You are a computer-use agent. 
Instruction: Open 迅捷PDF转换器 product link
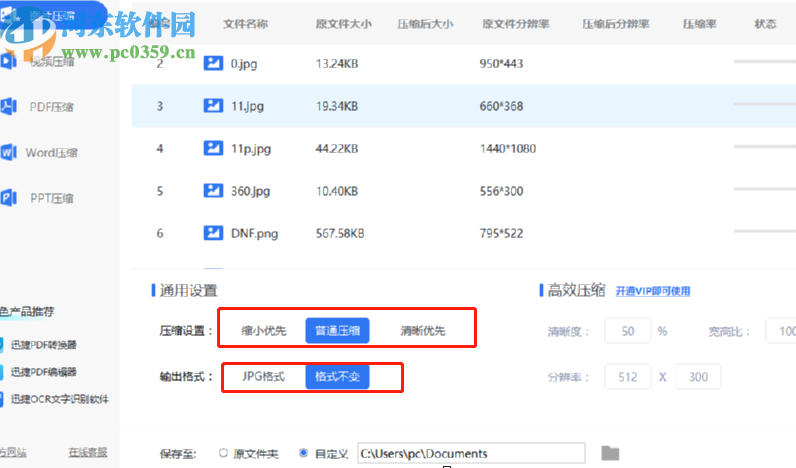click(44, 345)
